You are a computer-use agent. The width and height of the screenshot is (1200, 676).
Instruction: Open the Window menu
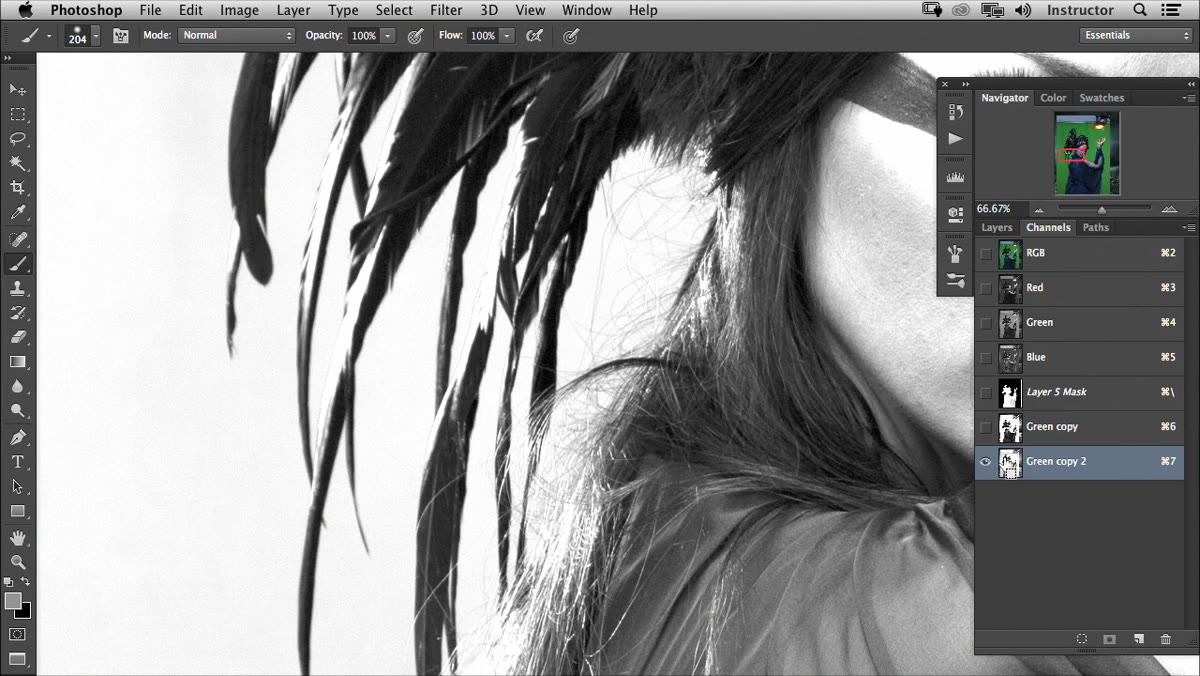(587, 10)
